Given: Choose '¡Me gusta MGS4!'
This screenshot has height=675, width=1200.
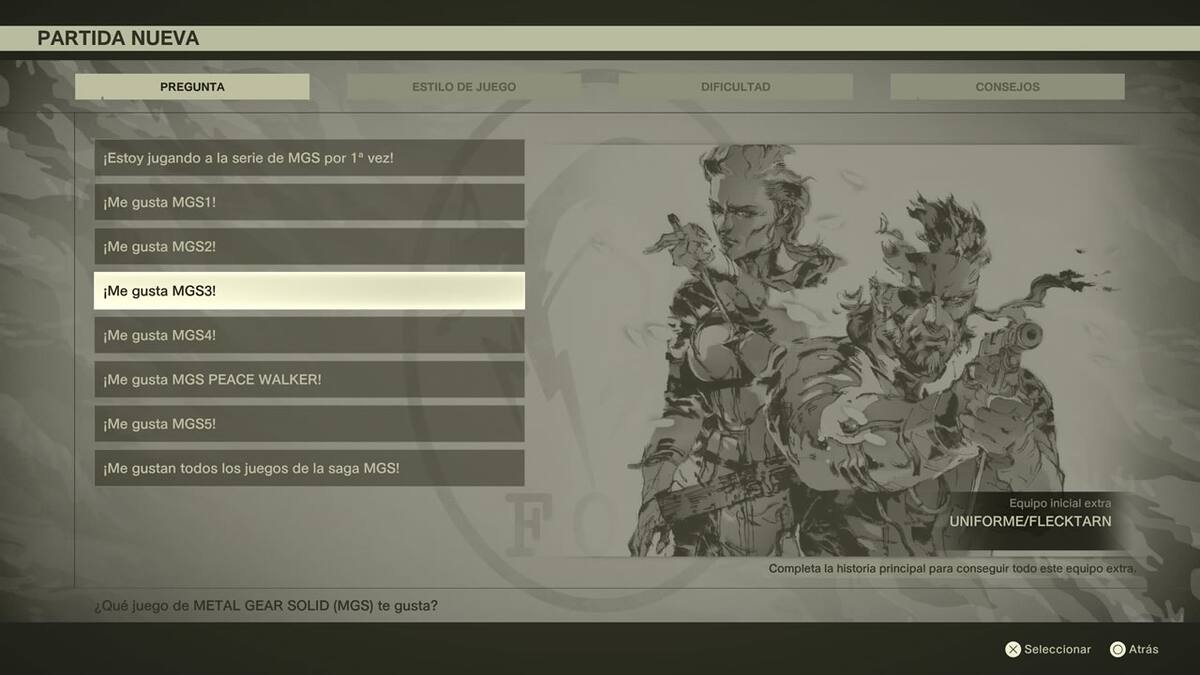Looking at the screenshot, I should [309, 335].
